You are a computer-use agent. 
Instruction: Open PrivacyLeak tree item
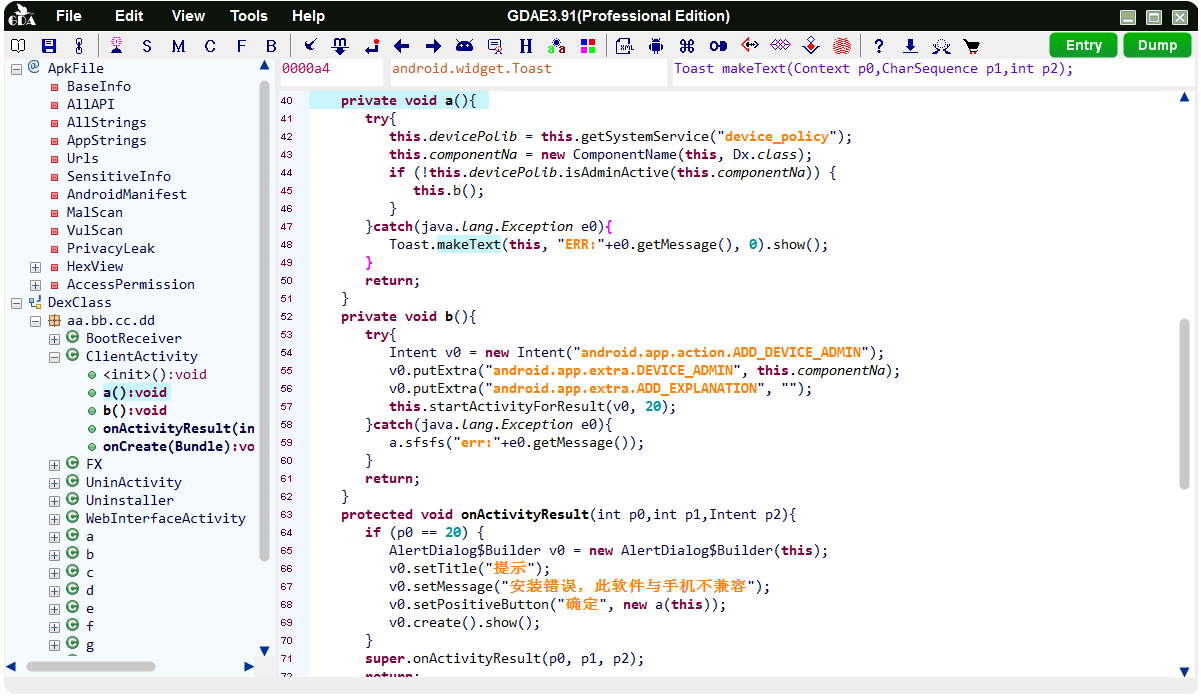(x=110, y=248)
